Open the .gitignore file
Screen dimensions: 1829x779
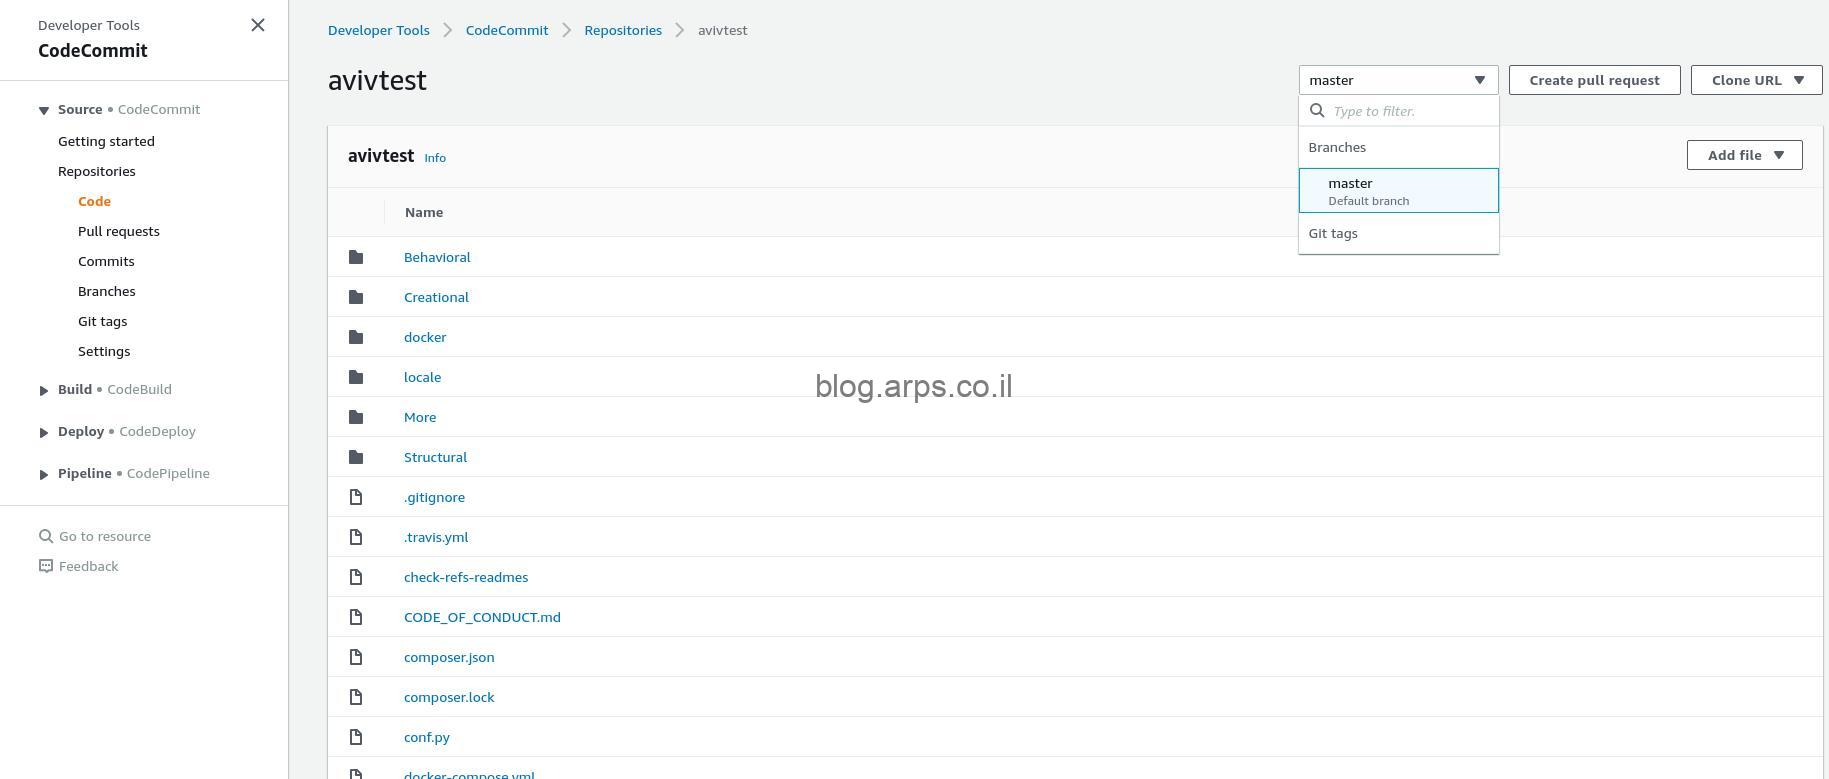[x=434, y=497]
